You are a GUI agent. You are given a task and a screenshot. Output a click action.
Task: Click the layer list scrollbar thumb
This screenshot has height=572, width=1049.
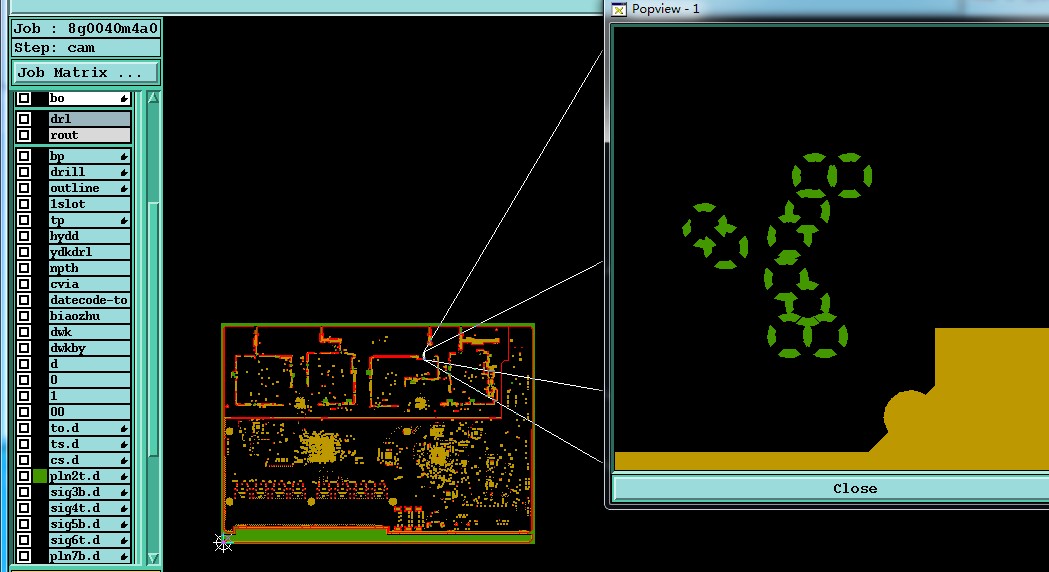pyautogui.click(x=153, y=331)
